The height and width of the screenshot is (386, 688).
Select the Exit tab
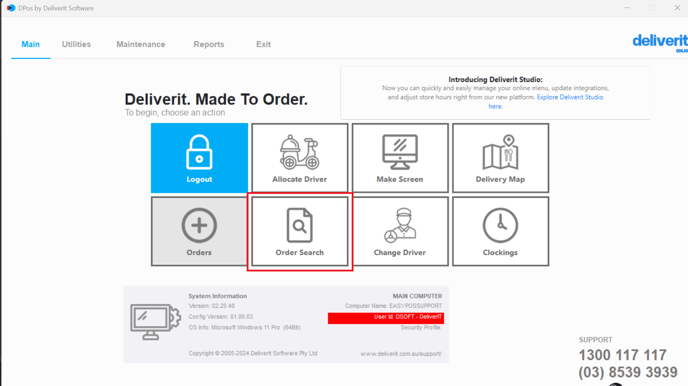(263, 44)
